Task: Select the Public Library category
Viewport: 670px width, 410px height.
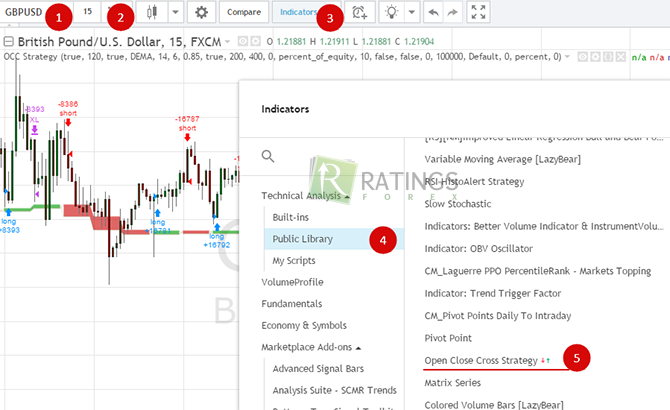Action: pyautogui.click(x=305, y=239)
